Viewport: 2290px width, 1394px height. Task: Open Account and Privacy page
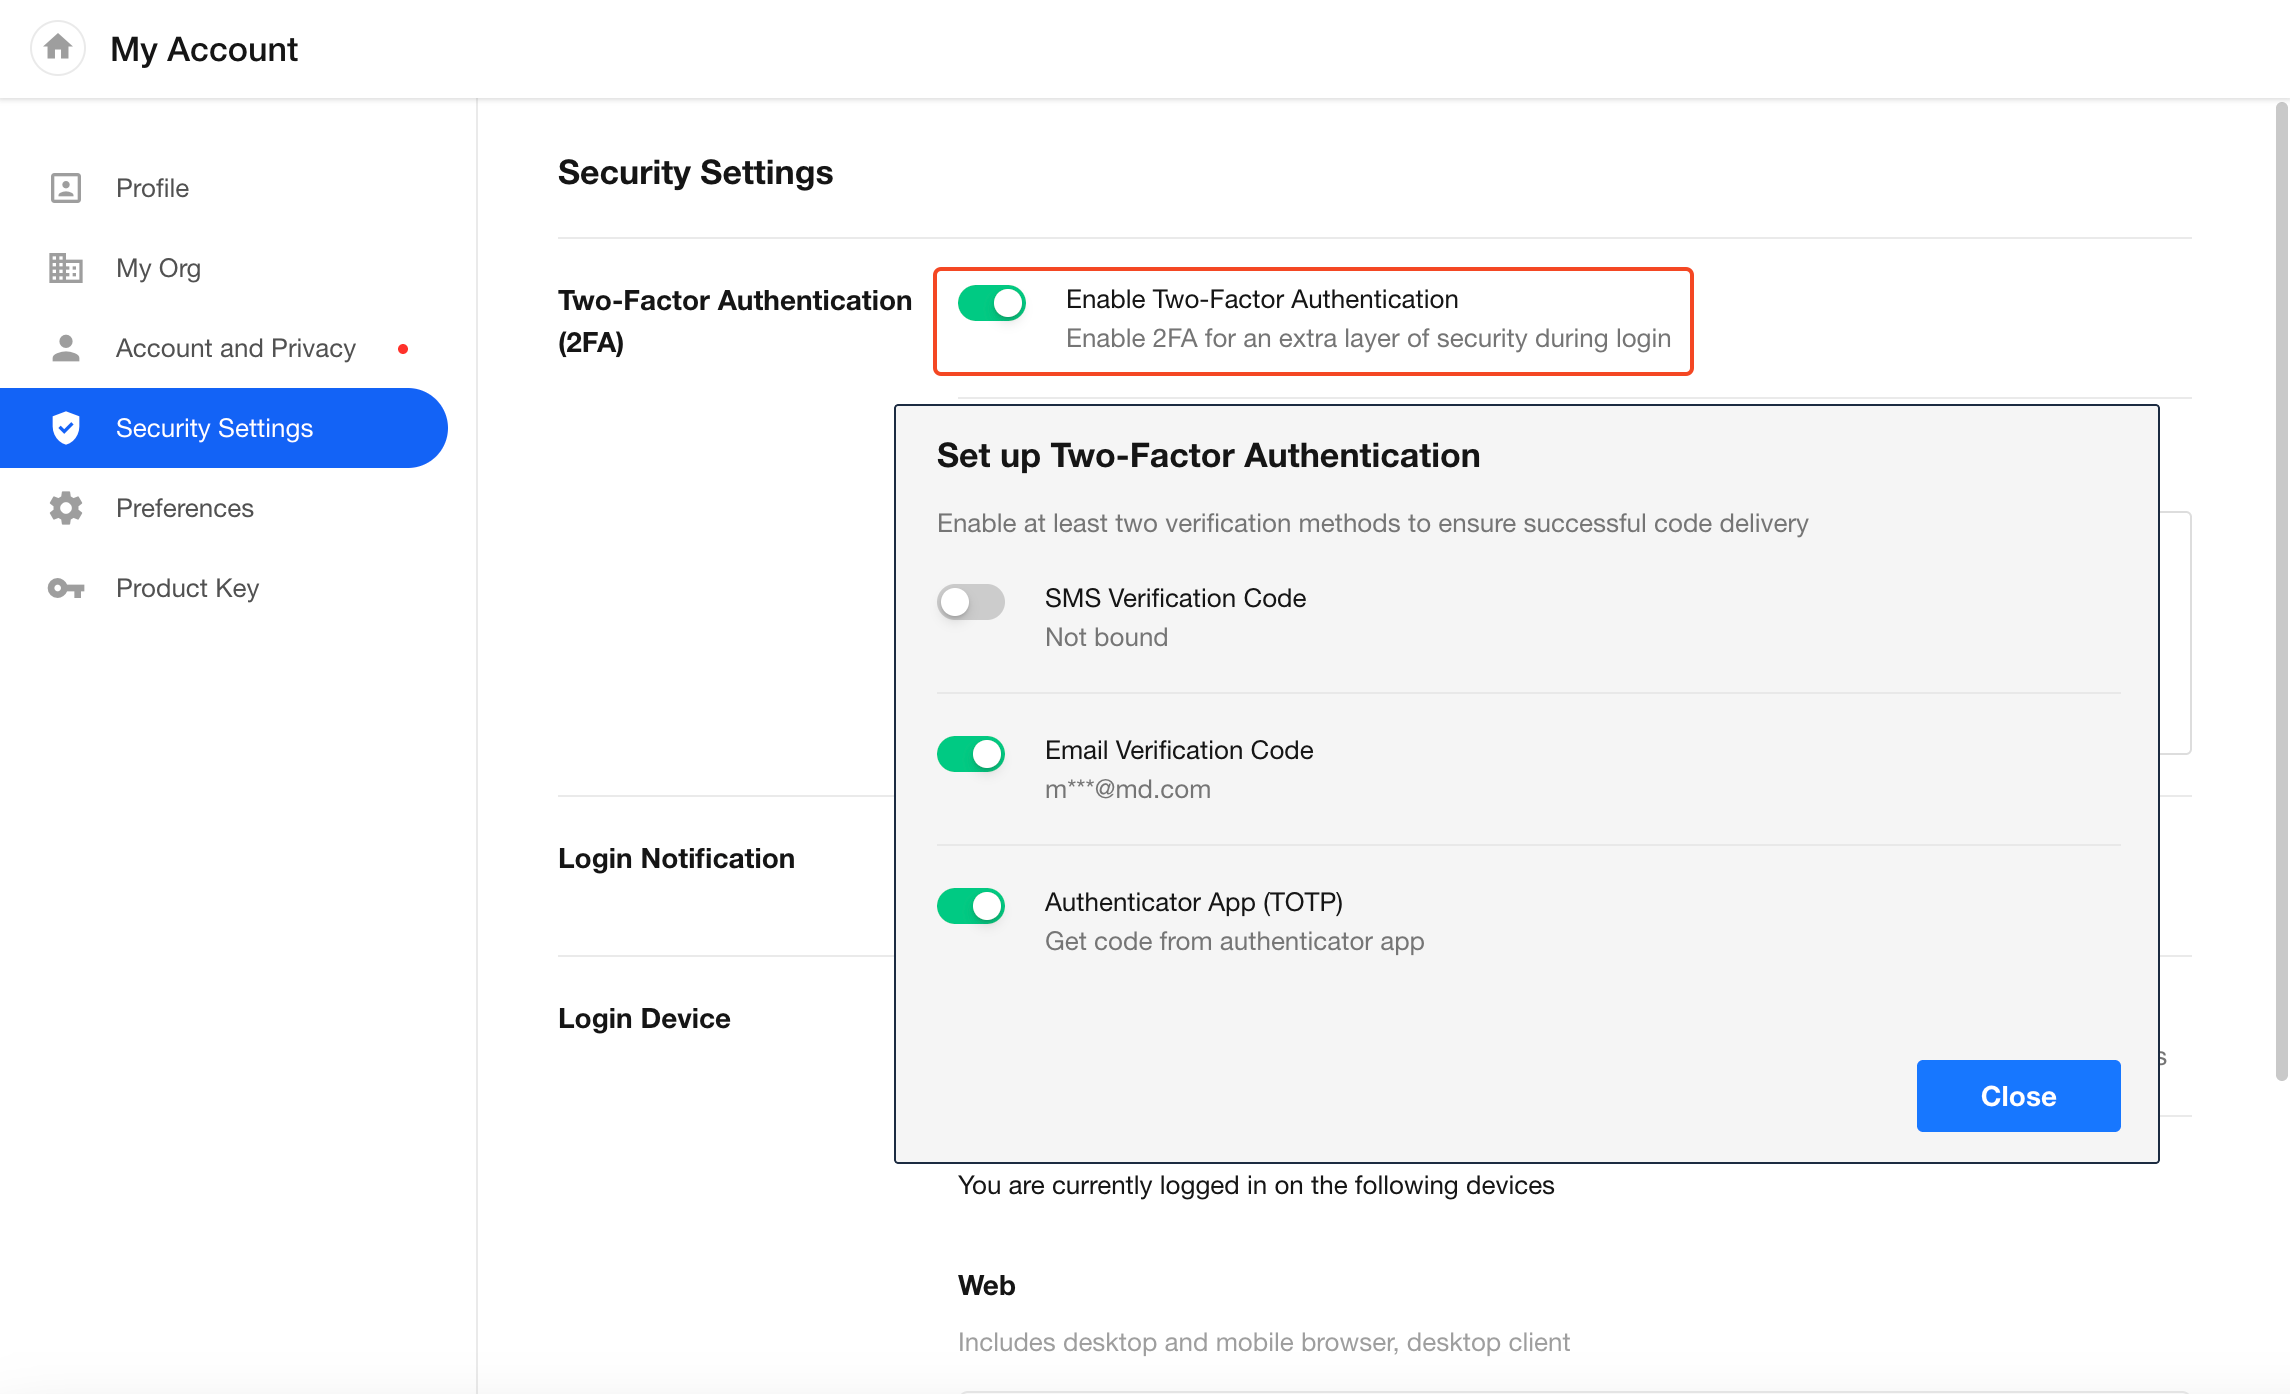[235, 348]
